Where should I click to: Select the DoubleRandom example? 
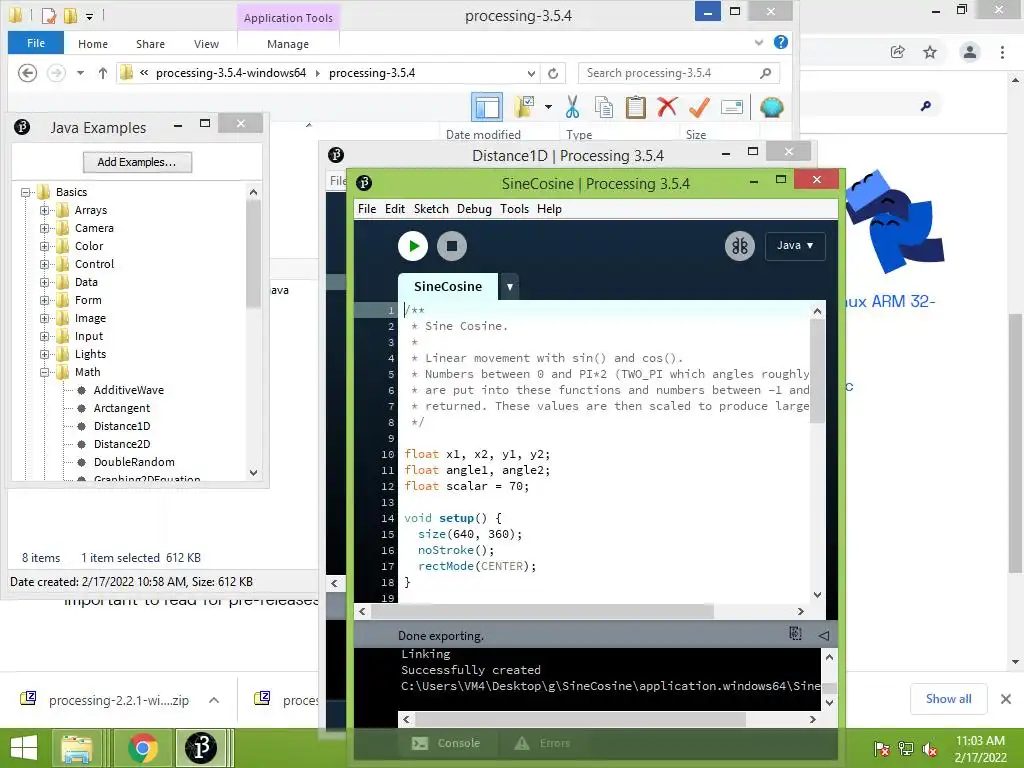pos(134,462)
